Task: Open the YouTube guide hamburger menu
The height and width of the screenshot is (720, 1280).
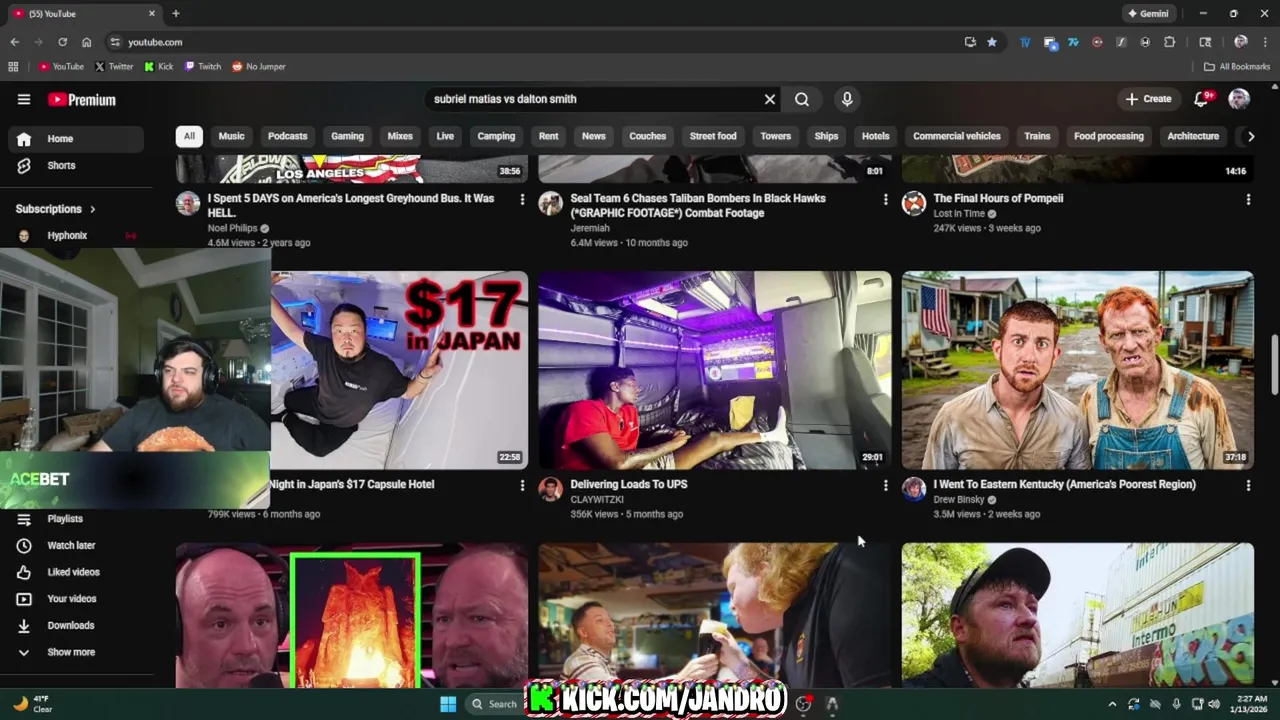Action: point(24,99)
